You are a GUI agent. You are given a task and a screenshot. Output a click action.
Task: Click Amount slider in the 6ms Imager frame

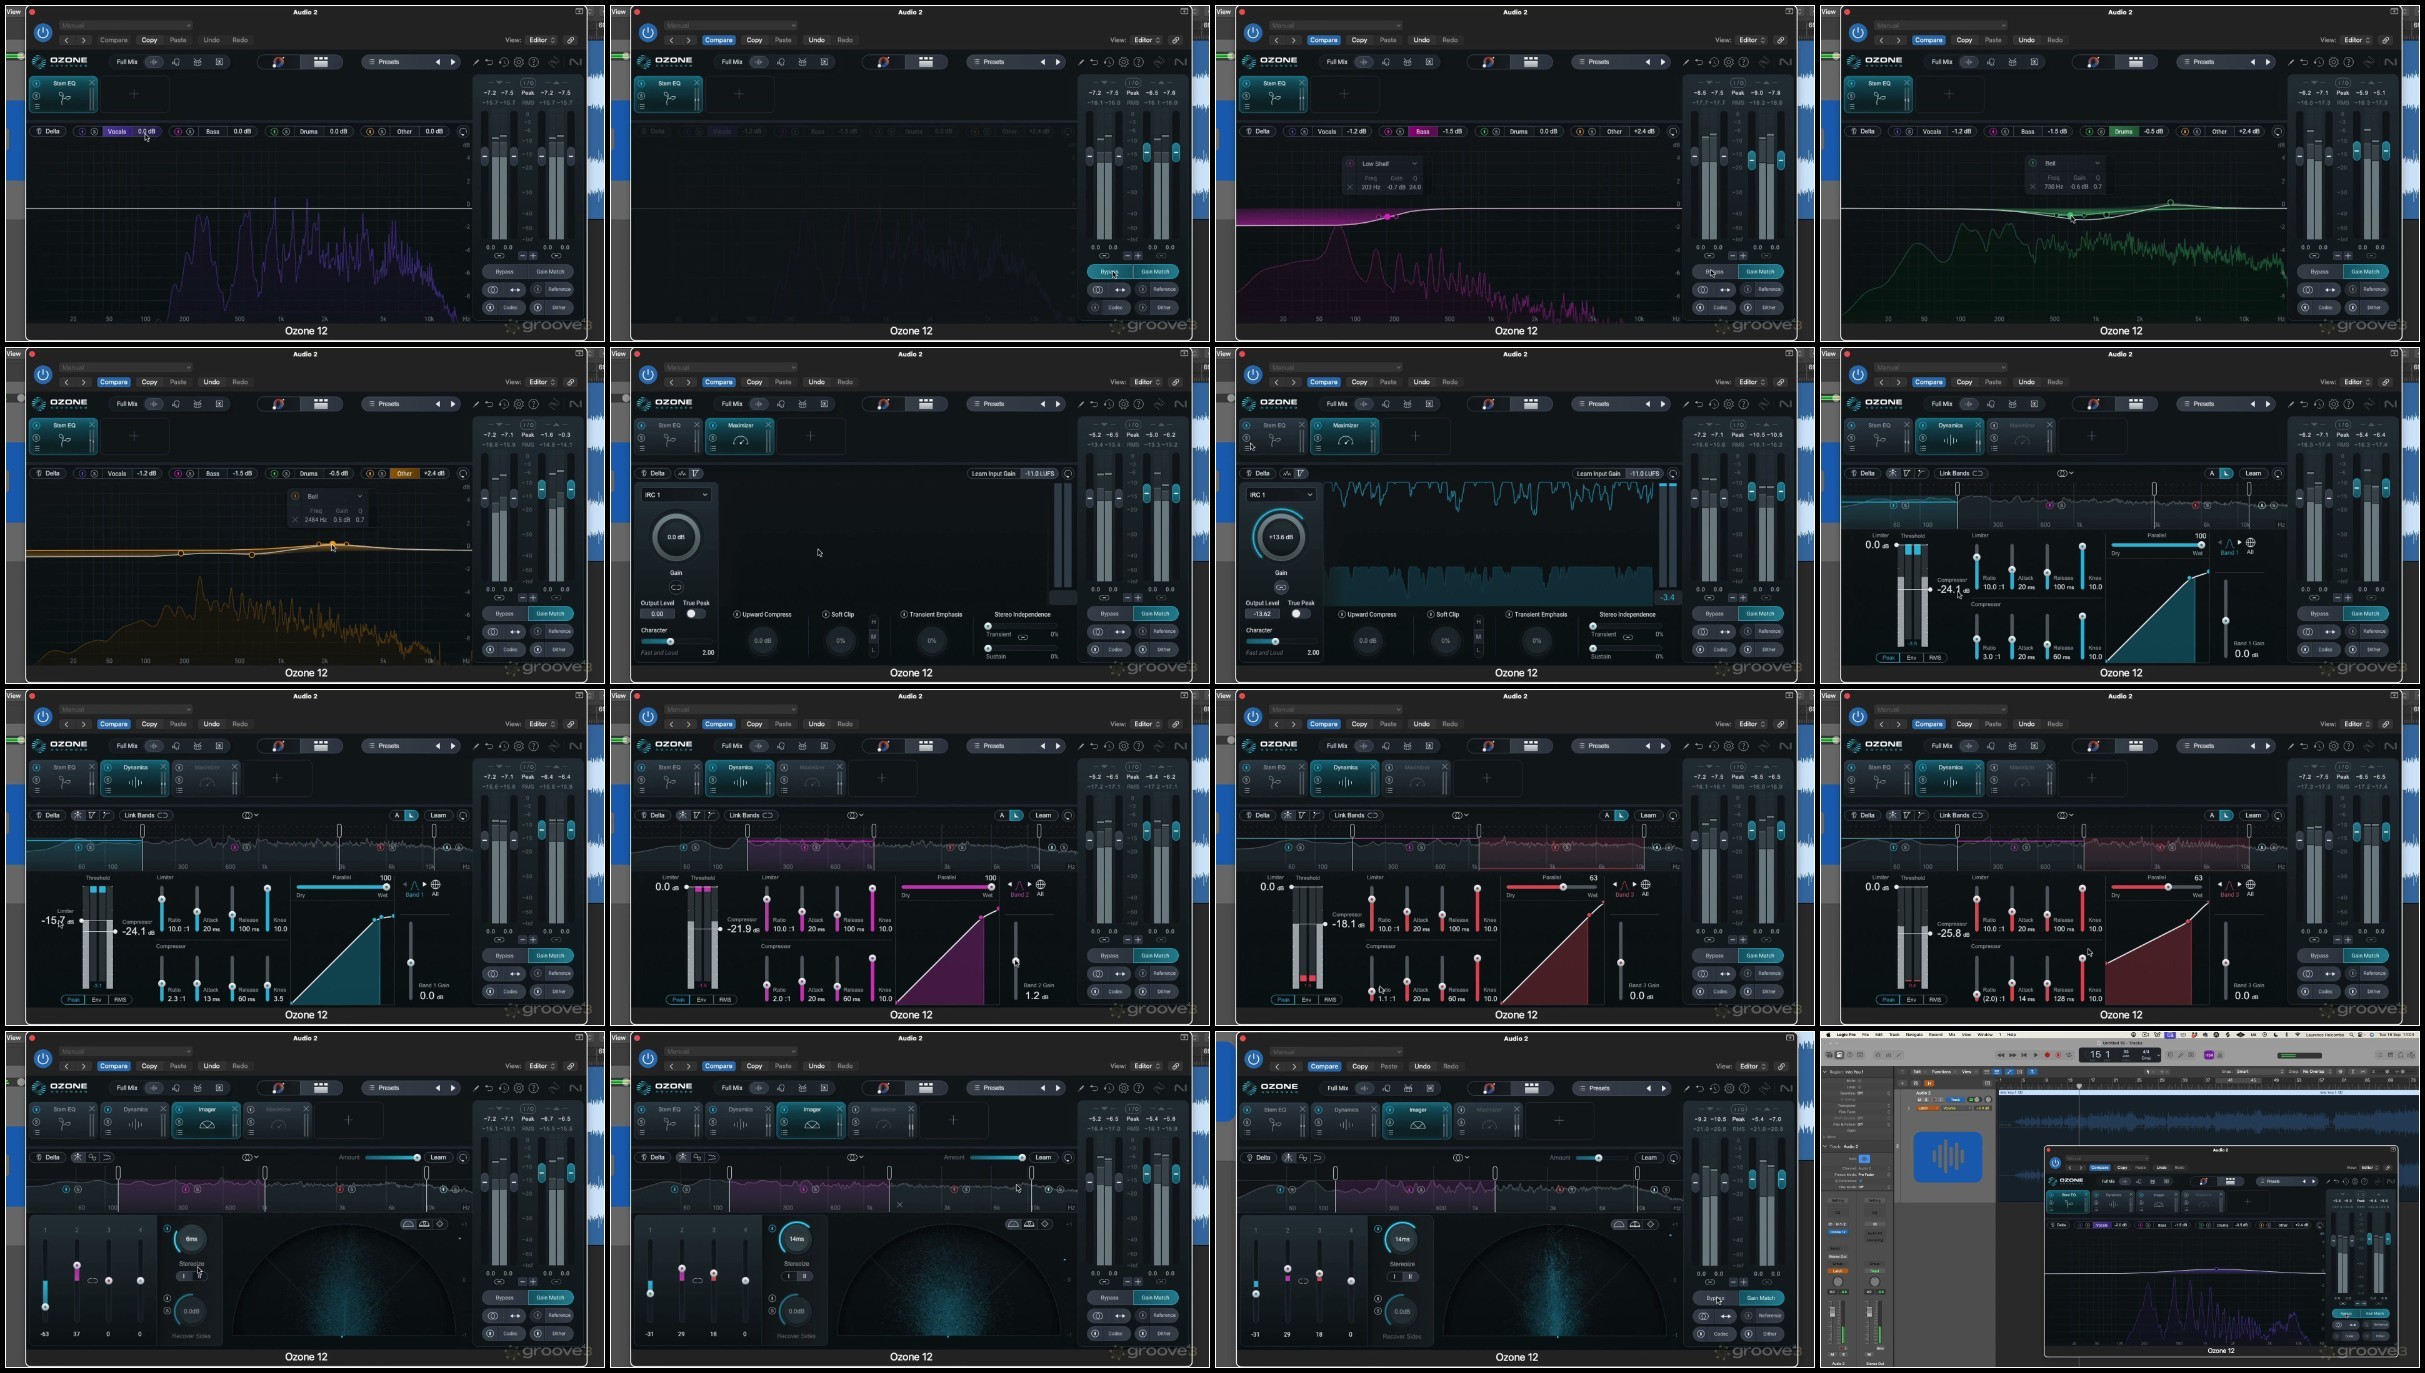(x=391, y=1158)
